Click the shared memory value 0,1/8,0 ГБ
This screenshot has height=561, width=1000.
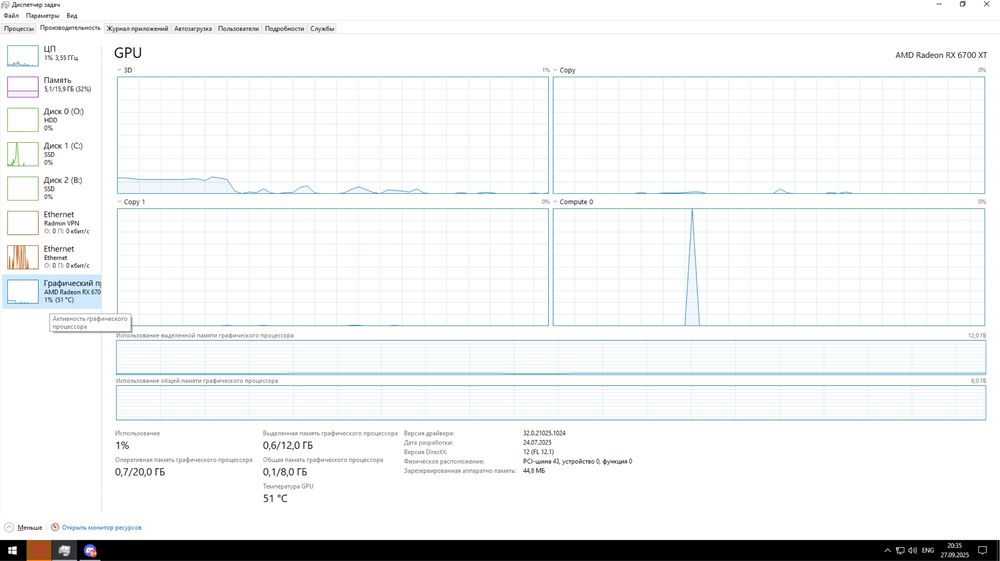click(284, 472)
